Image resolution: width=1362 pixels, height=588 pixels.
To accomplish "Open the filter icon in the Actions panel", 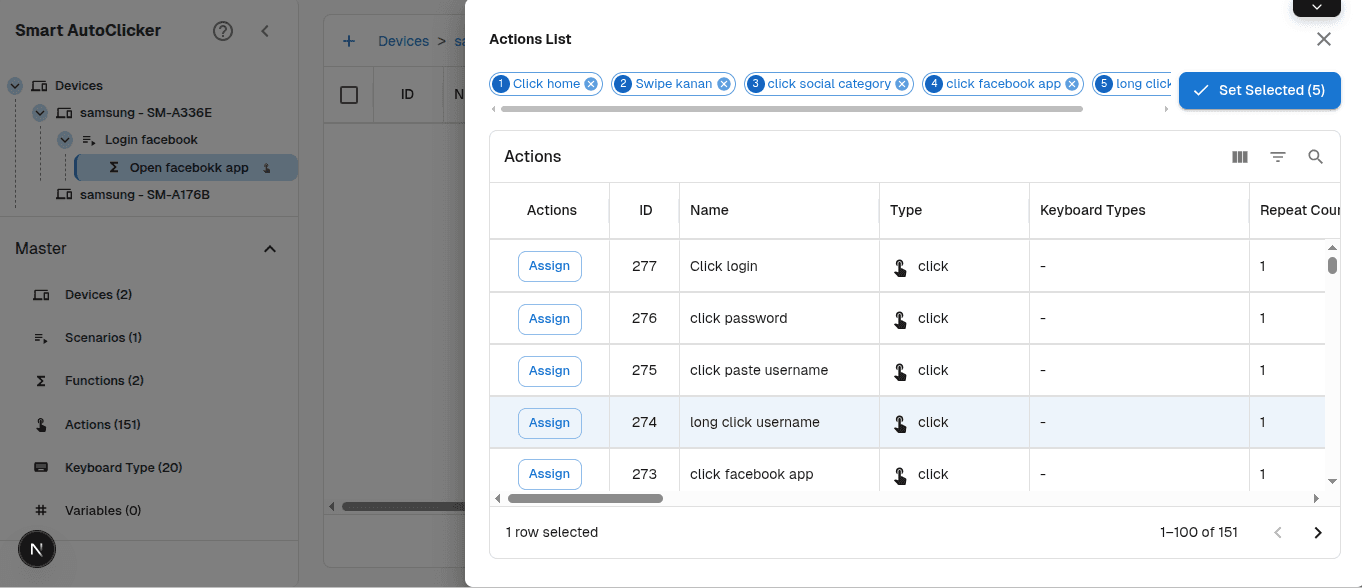I will point(1278,156).
